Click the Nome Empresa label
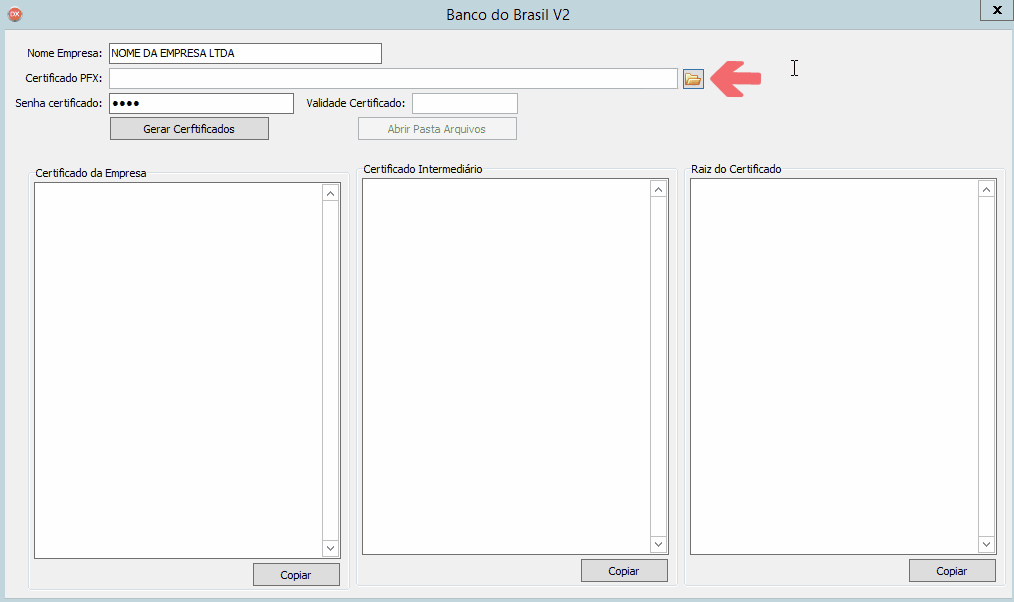This screenshot has height=602, width=1014. tap(65, 54)
